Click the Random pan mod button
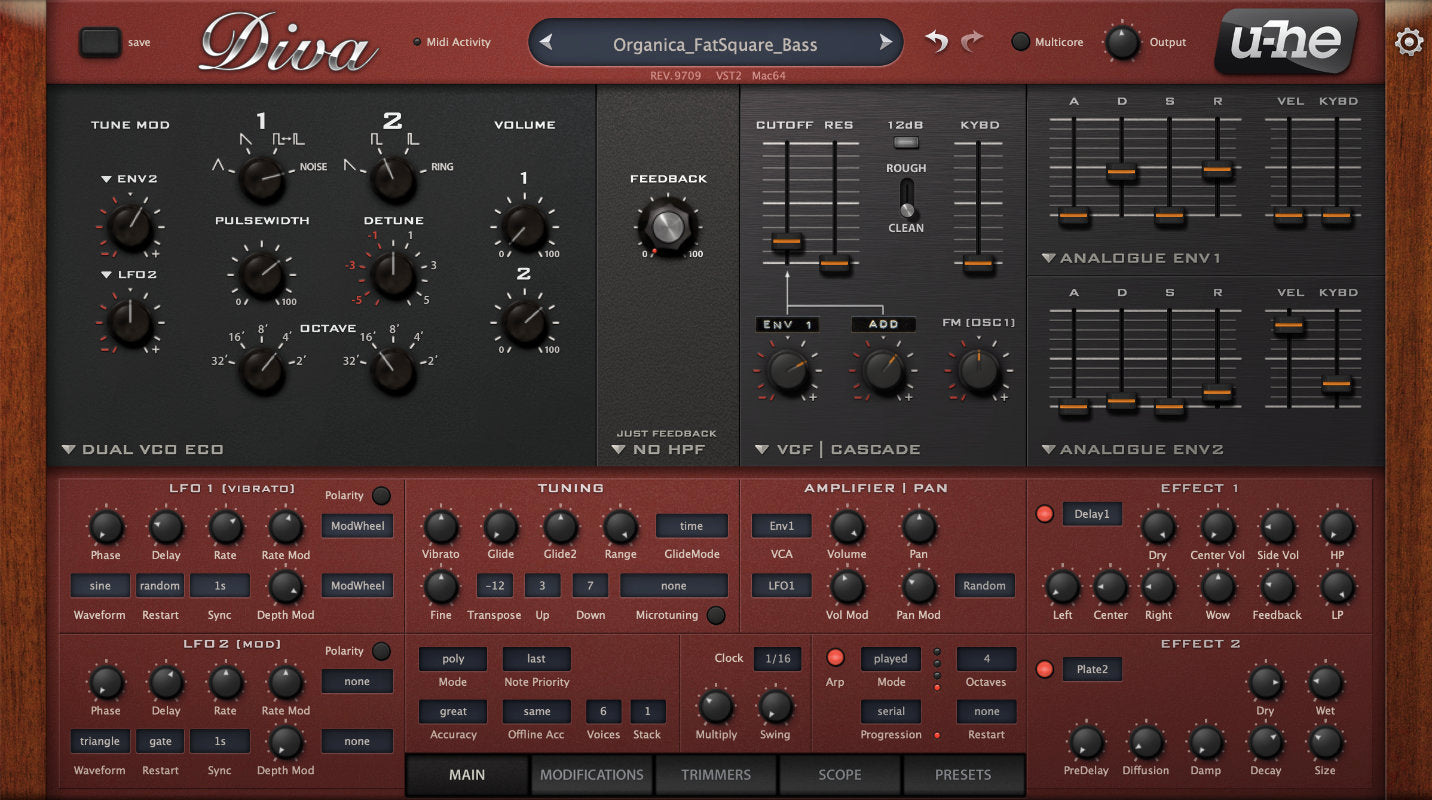The width and height of the screenshot is (1432, 800). tap(985, 586)
